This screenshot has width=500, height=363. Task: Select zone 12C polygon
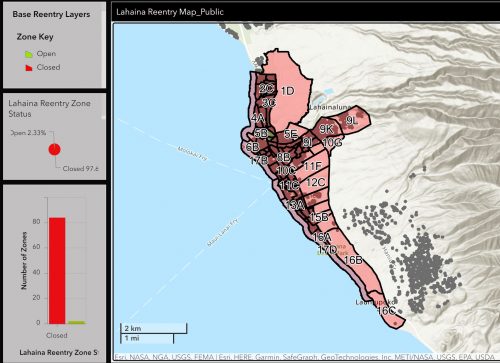tap(315, 182)
